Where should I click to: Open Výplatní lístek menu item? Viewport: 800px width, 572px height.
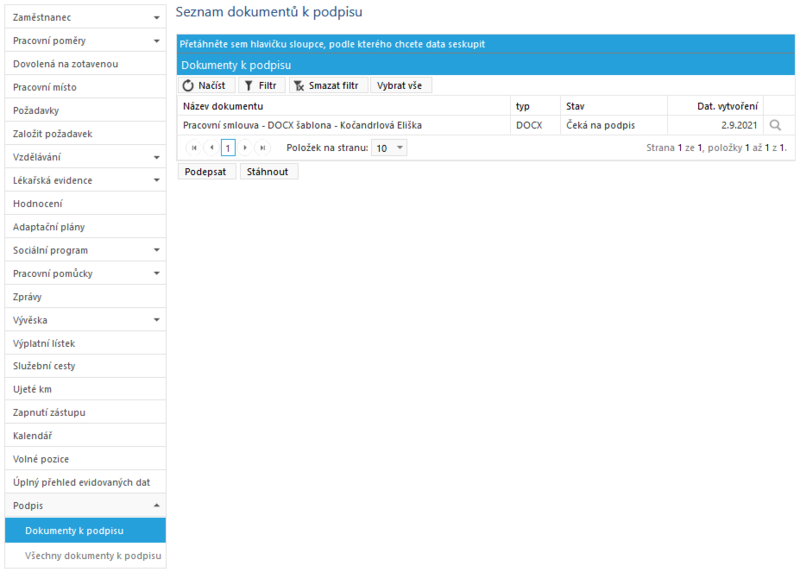pyautogui.click(x=85, y=343)
